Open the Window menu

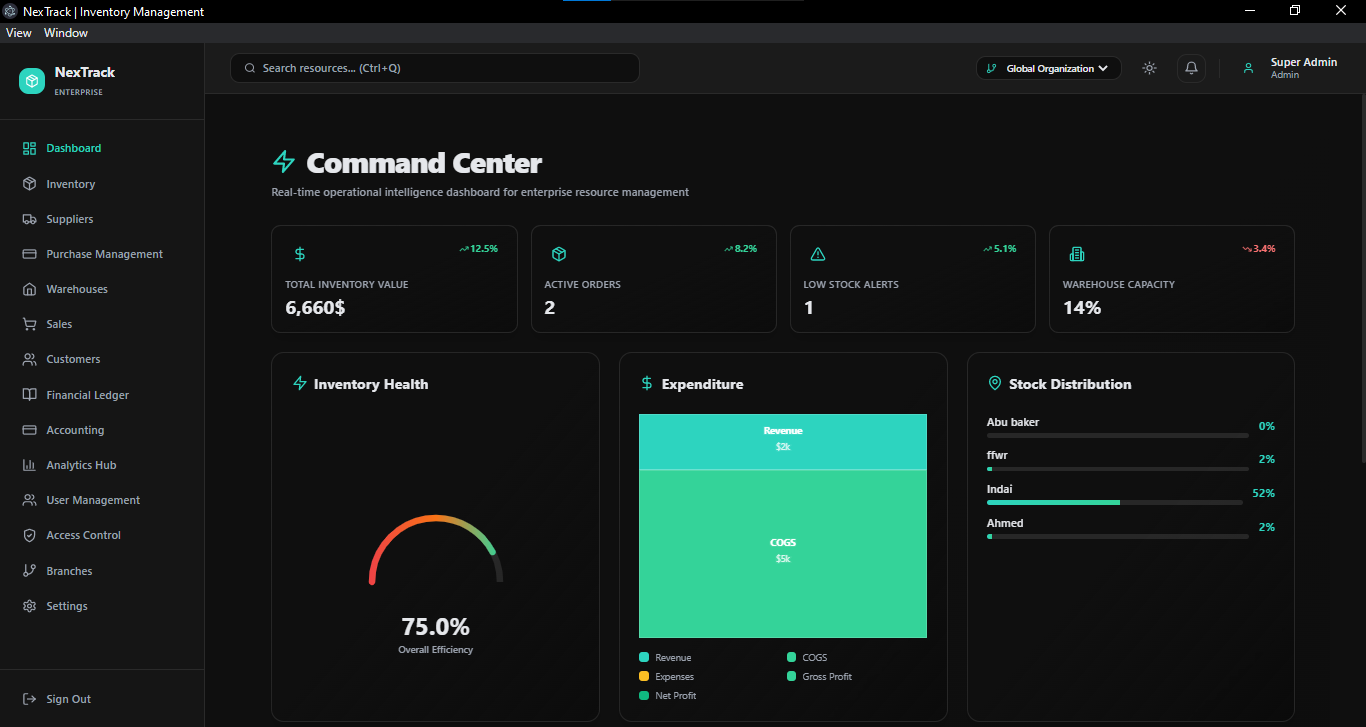pyautogui.click(x=66, y=33)
